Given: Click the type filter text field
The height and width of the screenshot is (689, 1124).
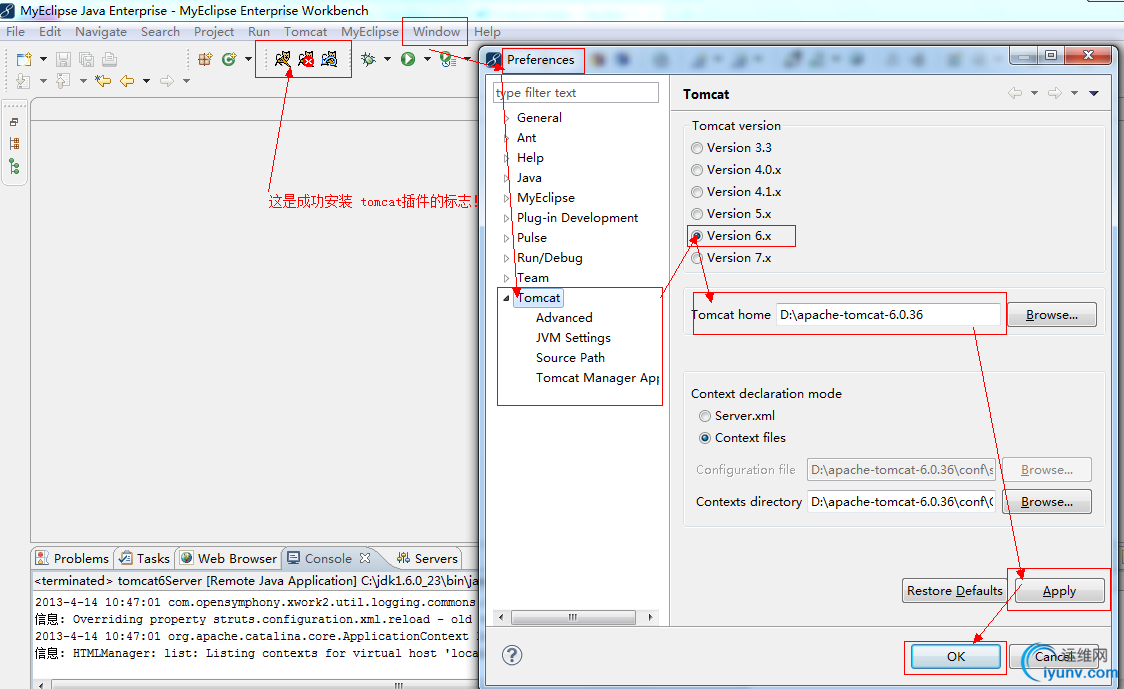Looking at the screenshot, I should (576, 92).
